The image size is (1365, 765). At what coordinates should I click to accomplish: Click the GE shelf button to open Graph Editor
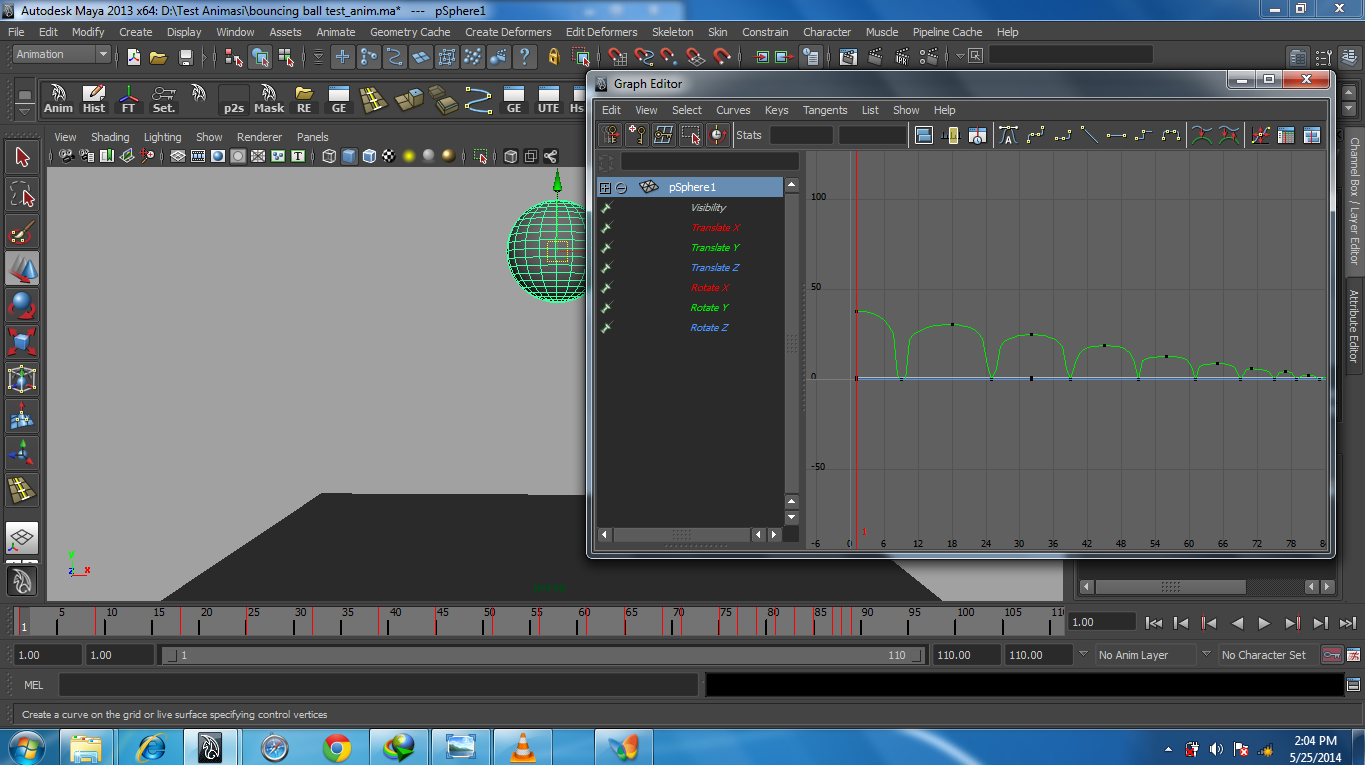pos(338,100)
